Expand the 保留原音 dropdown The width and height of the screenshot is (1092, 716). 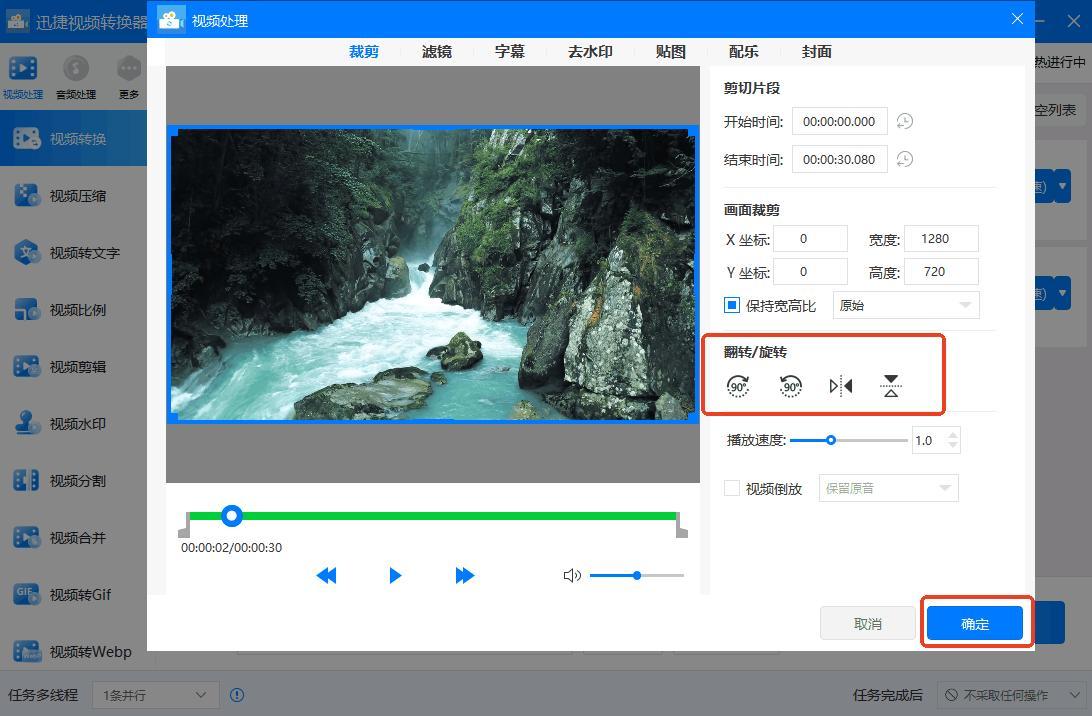(888, 488)
